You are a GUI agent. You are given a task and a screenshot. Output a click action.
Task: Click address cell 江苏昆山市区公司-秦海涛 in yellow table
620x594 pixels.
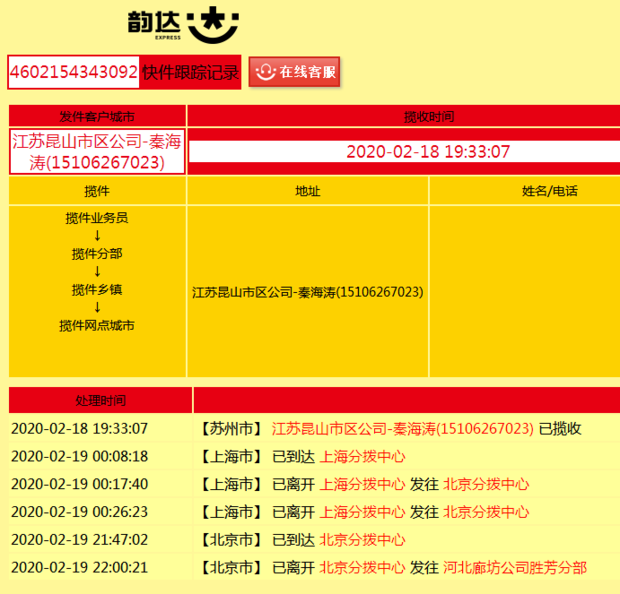307,292
